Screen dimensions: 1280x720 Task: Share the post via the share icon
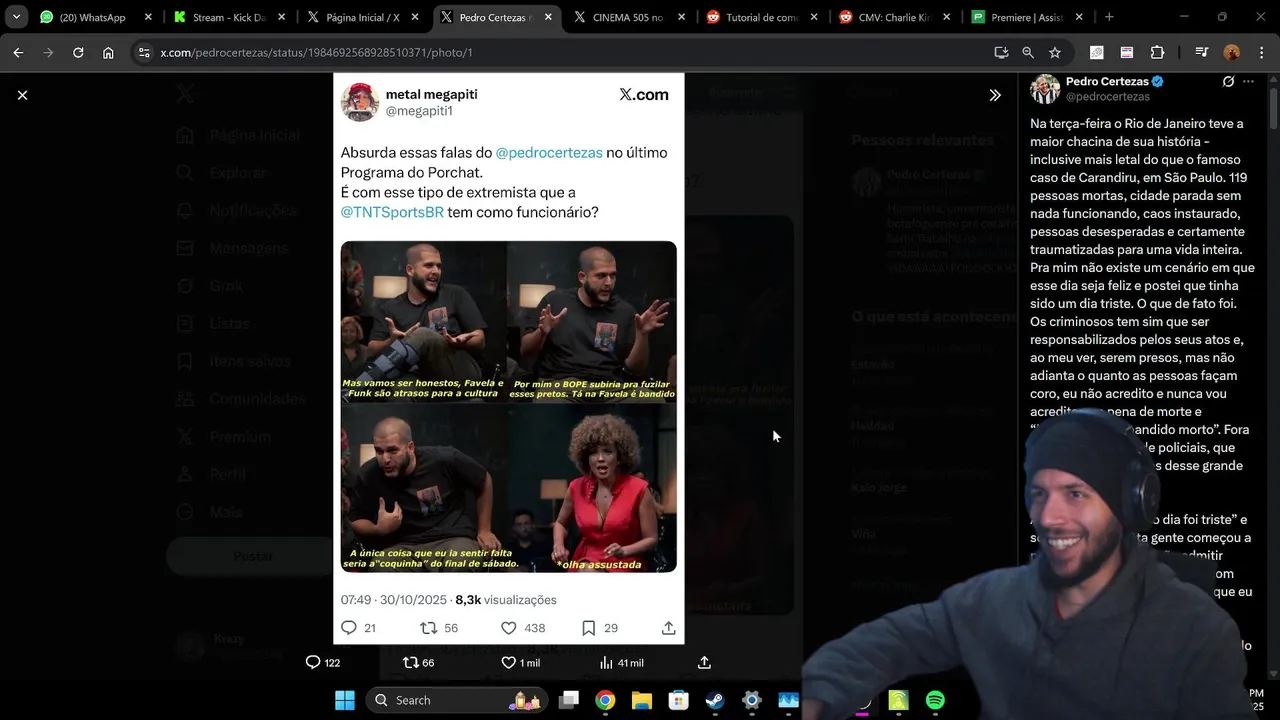point(704,663)
